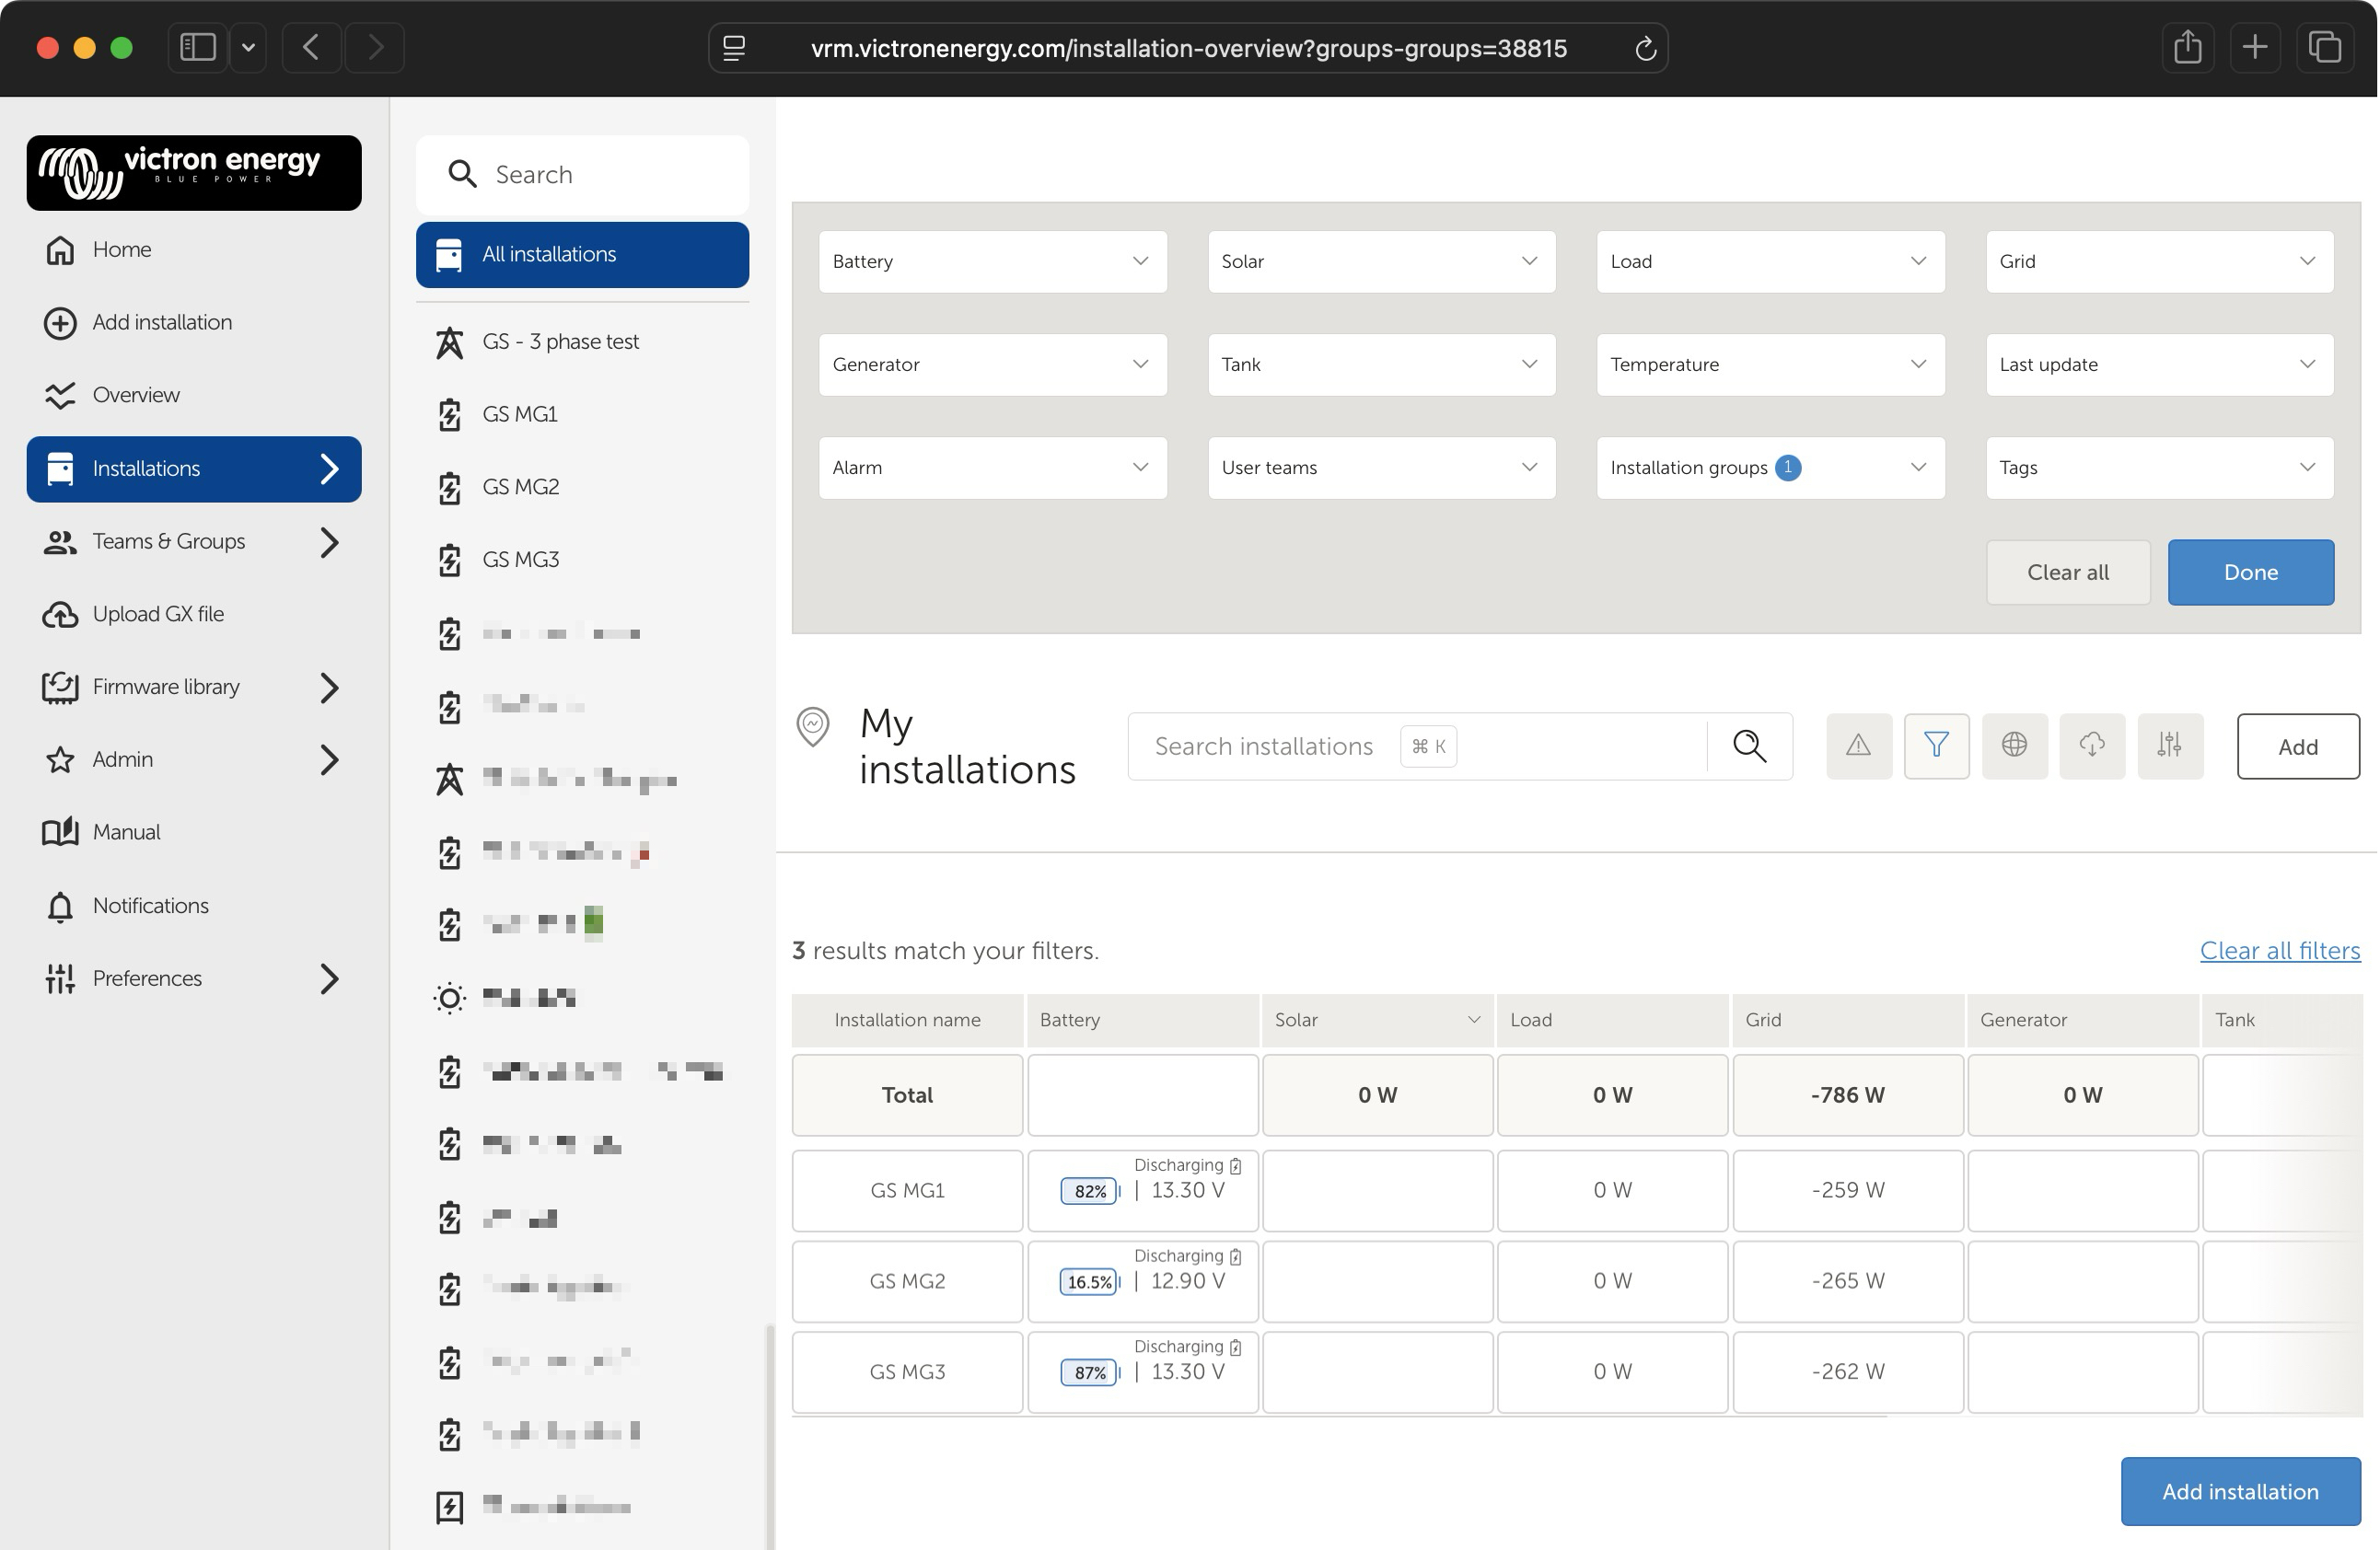Click battery icon beside GS MG2 in sidebar

pos(450,488)
